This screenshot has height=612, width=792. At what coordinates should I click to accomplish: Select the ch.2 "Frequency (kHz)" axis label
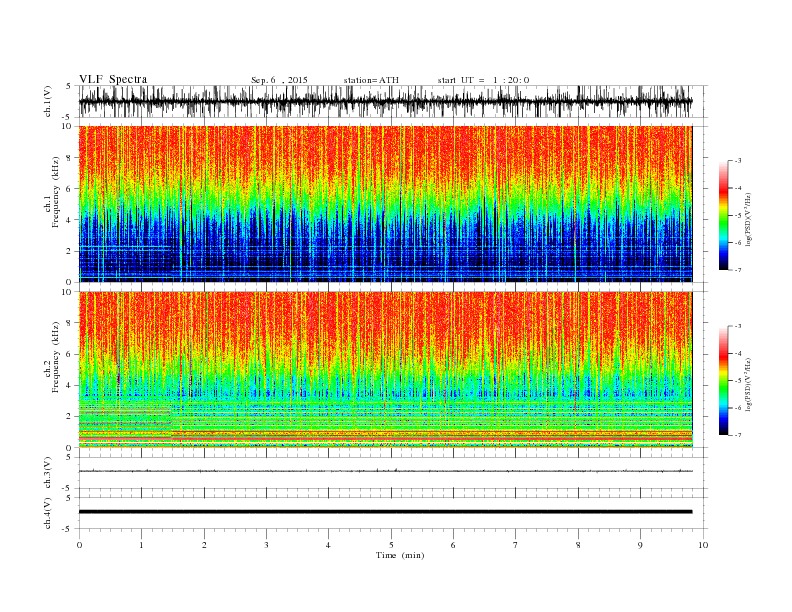55,356
